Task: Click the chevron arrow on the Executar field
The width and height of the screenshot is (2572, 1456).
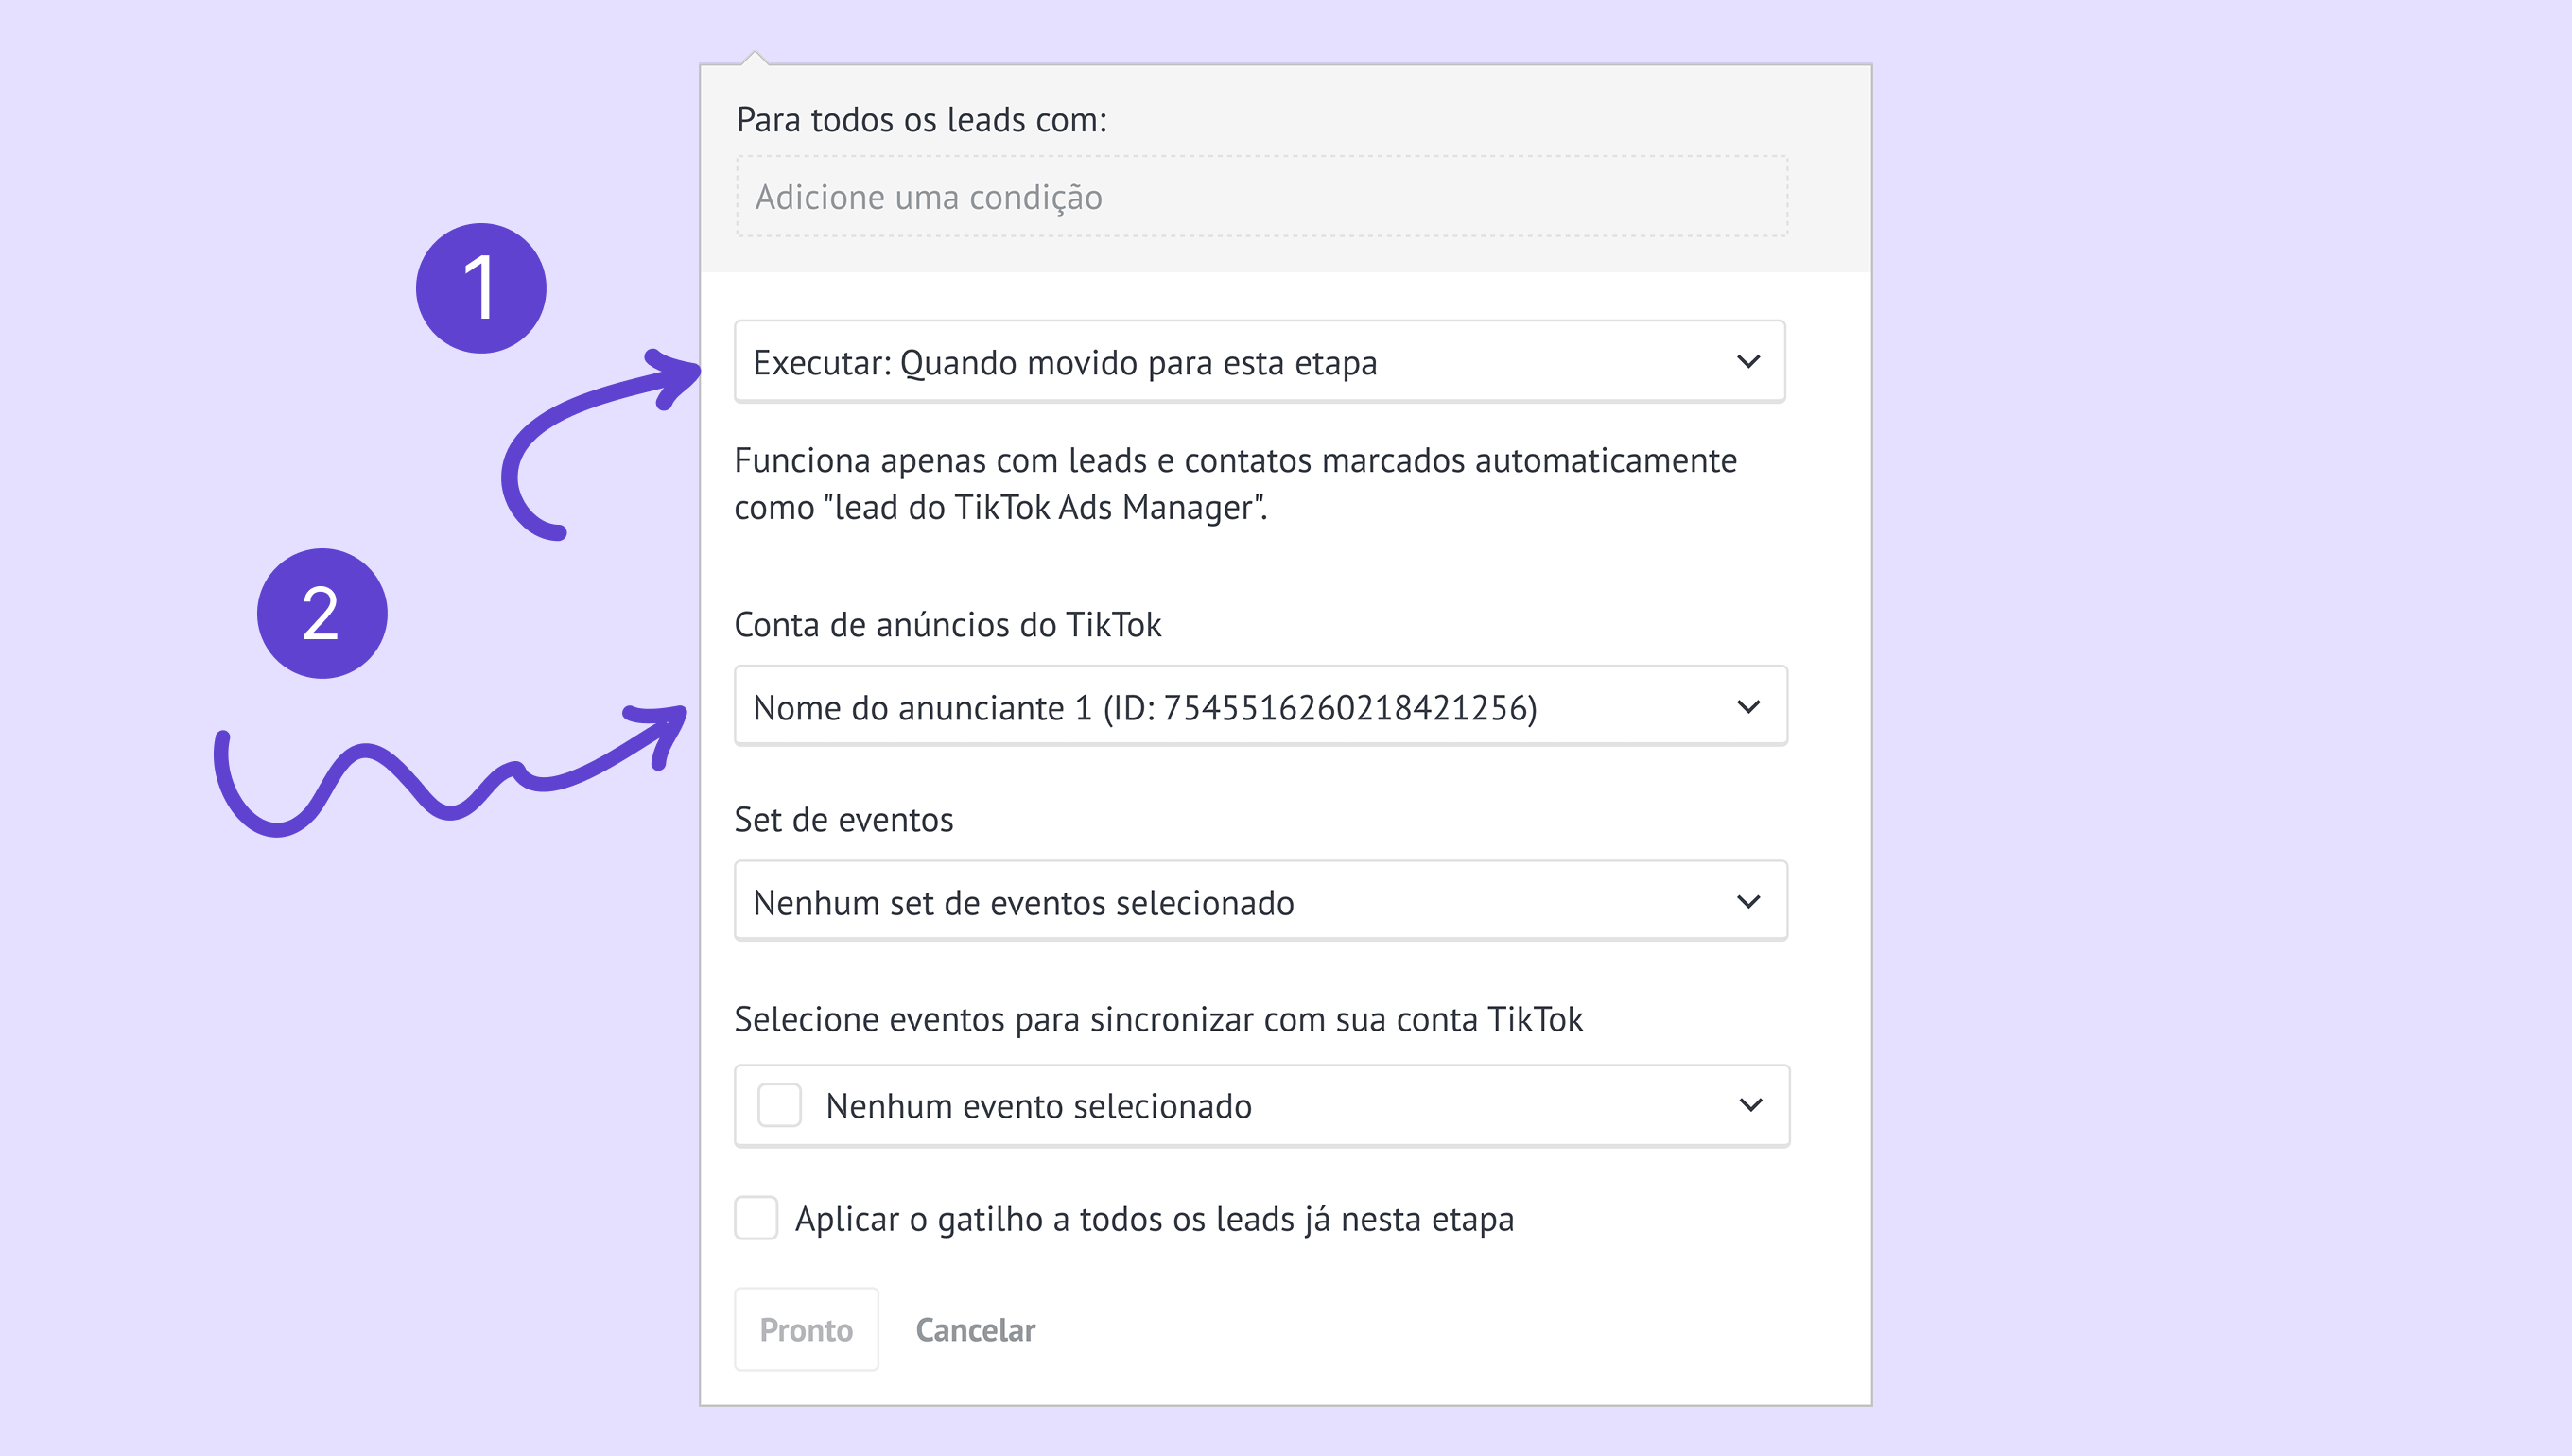Action: (1748, 361)
